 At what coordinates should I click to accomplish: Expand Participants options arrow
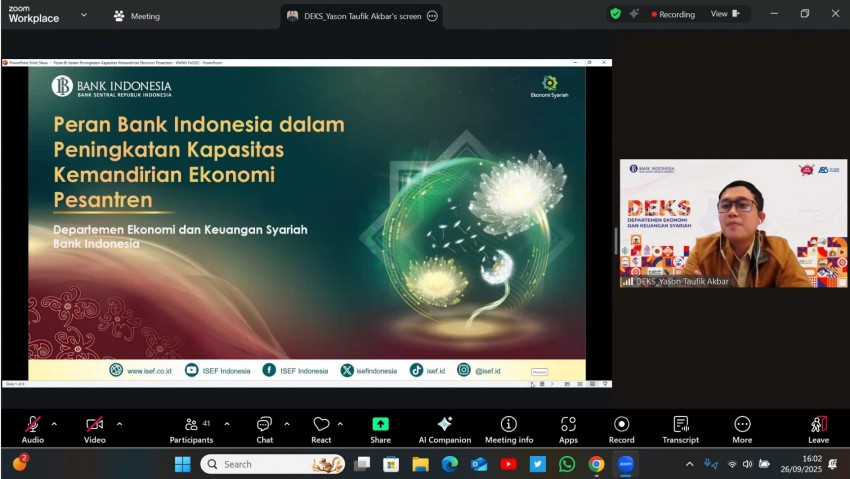[227, 424]
